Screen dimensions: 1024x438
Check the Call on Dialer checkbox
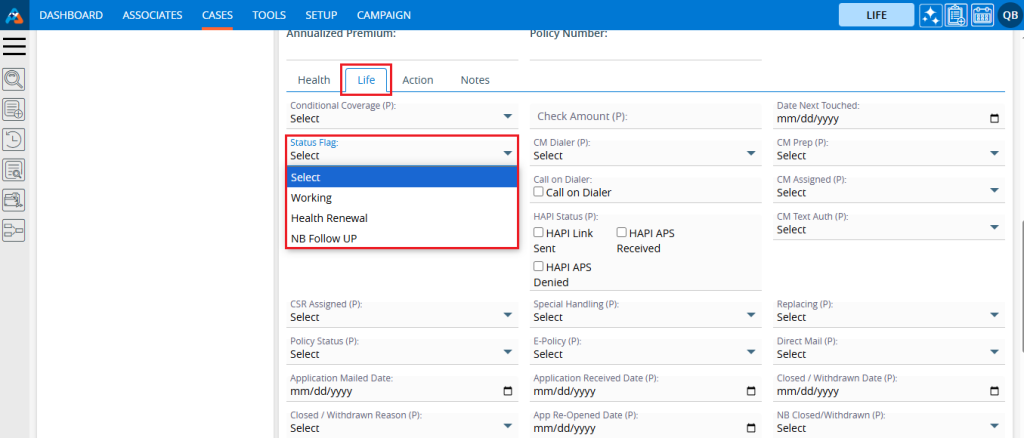pos(539,192)
